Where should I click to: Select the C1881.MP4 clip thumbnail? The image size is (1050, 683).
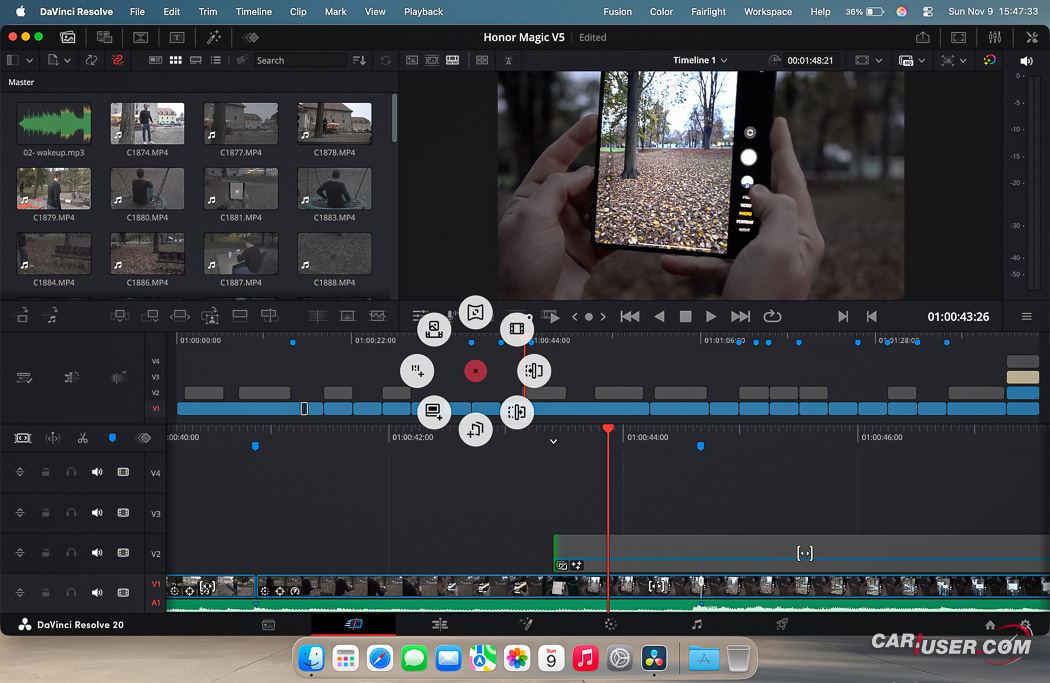click(241, 189)
